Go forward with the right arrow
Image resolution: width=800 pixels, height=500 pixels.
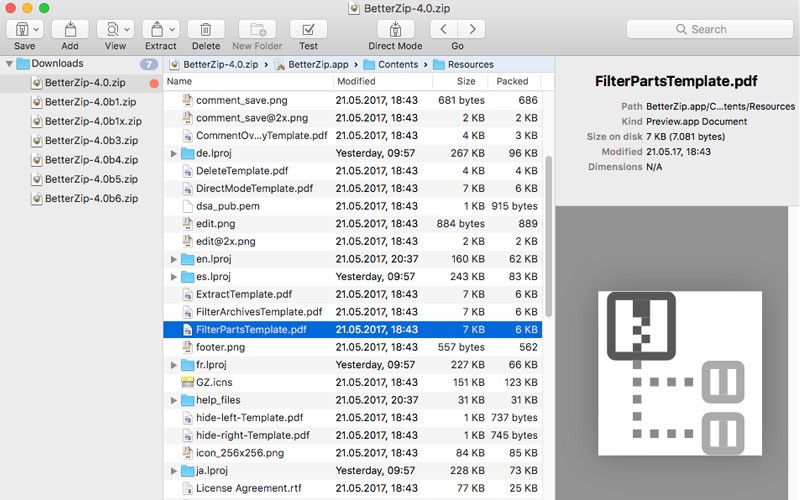coord(472,30)
